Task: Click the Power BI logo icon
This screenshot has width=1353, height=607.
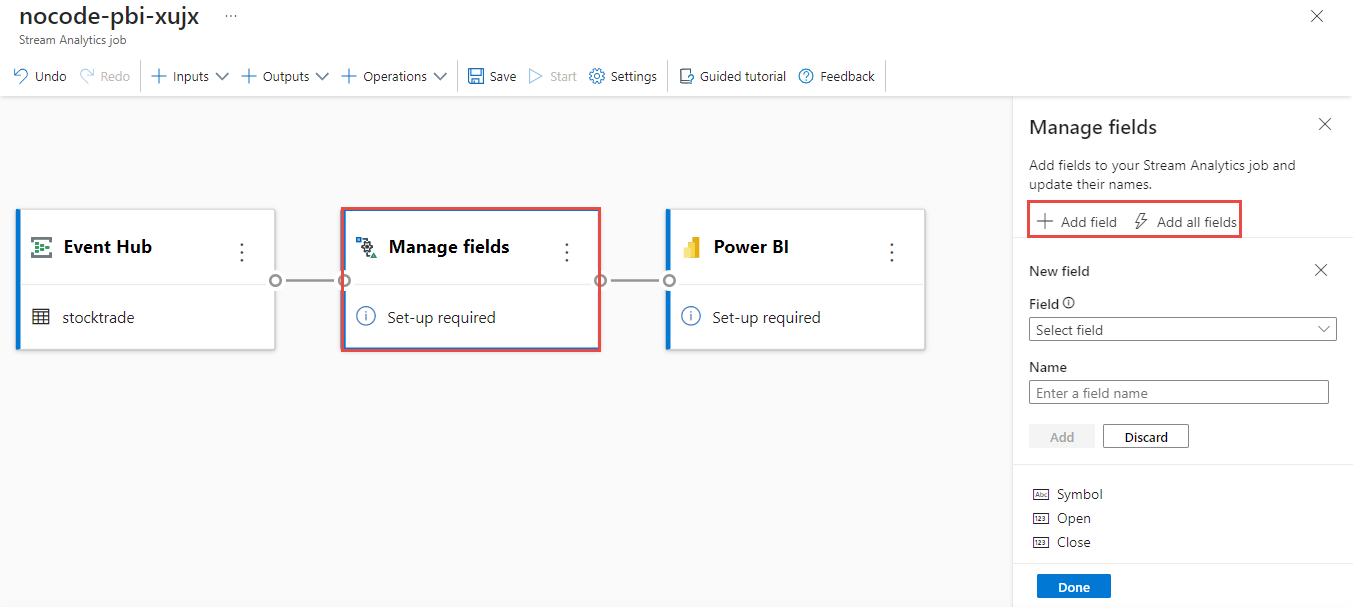Action: 691,247
